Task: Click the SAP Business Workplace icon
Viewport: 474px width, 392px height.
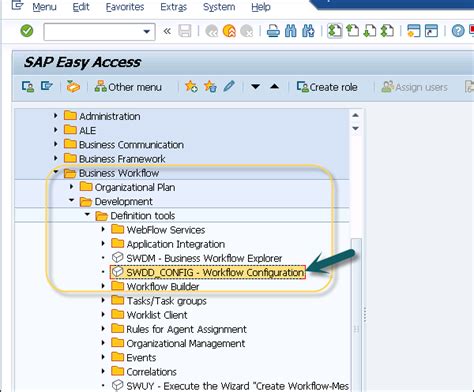Action: [x=73, y=87]
